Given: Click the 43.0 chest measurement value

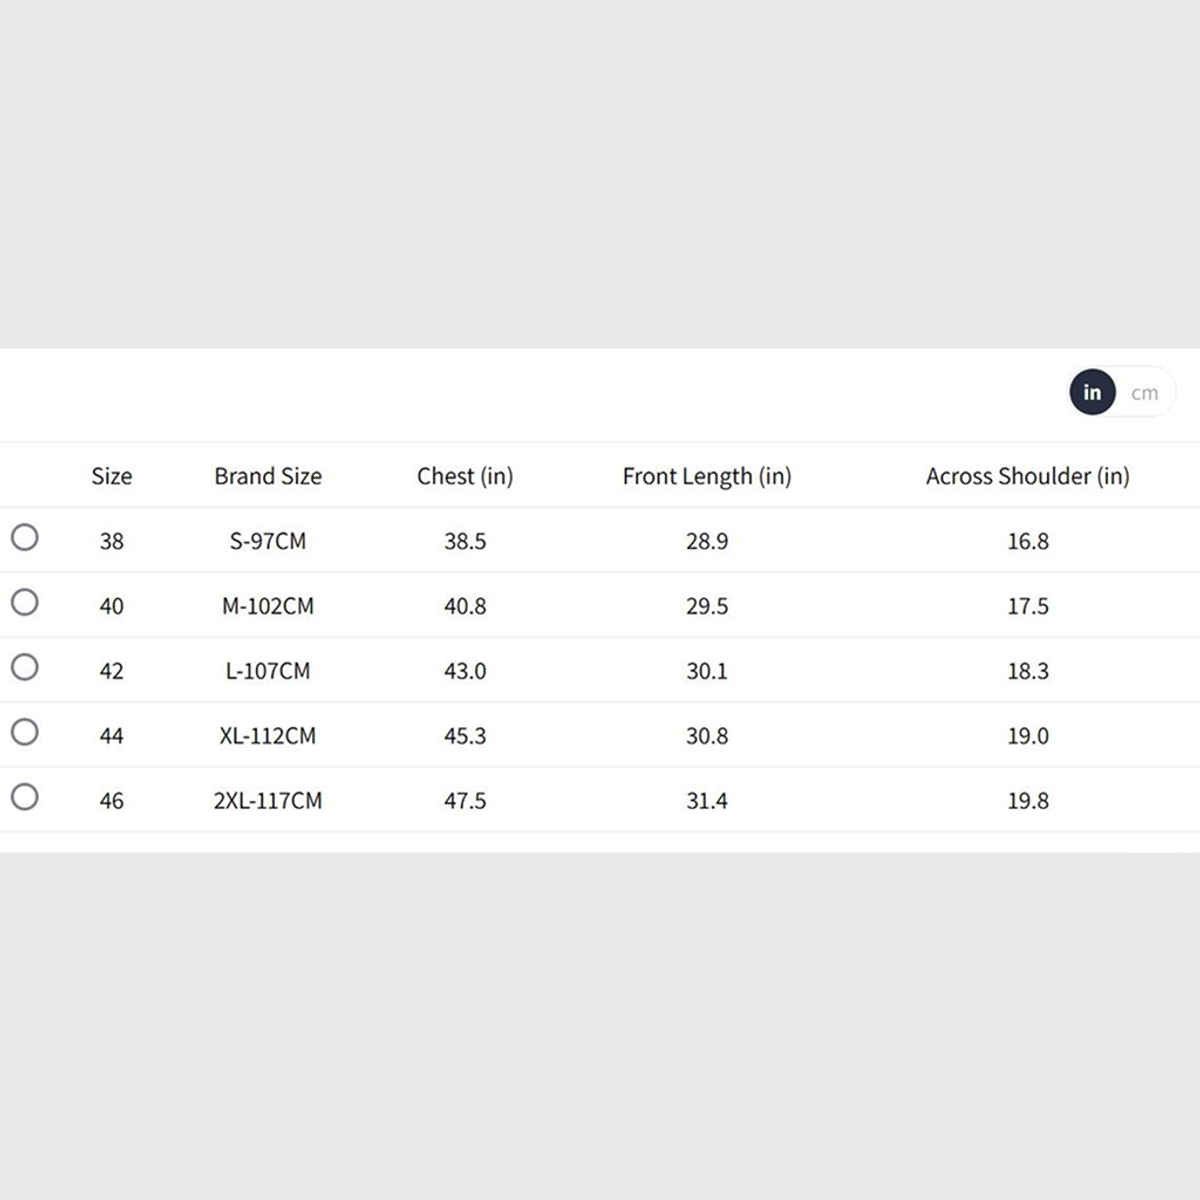Looking at the screenshot, I should tap(465, 671).
